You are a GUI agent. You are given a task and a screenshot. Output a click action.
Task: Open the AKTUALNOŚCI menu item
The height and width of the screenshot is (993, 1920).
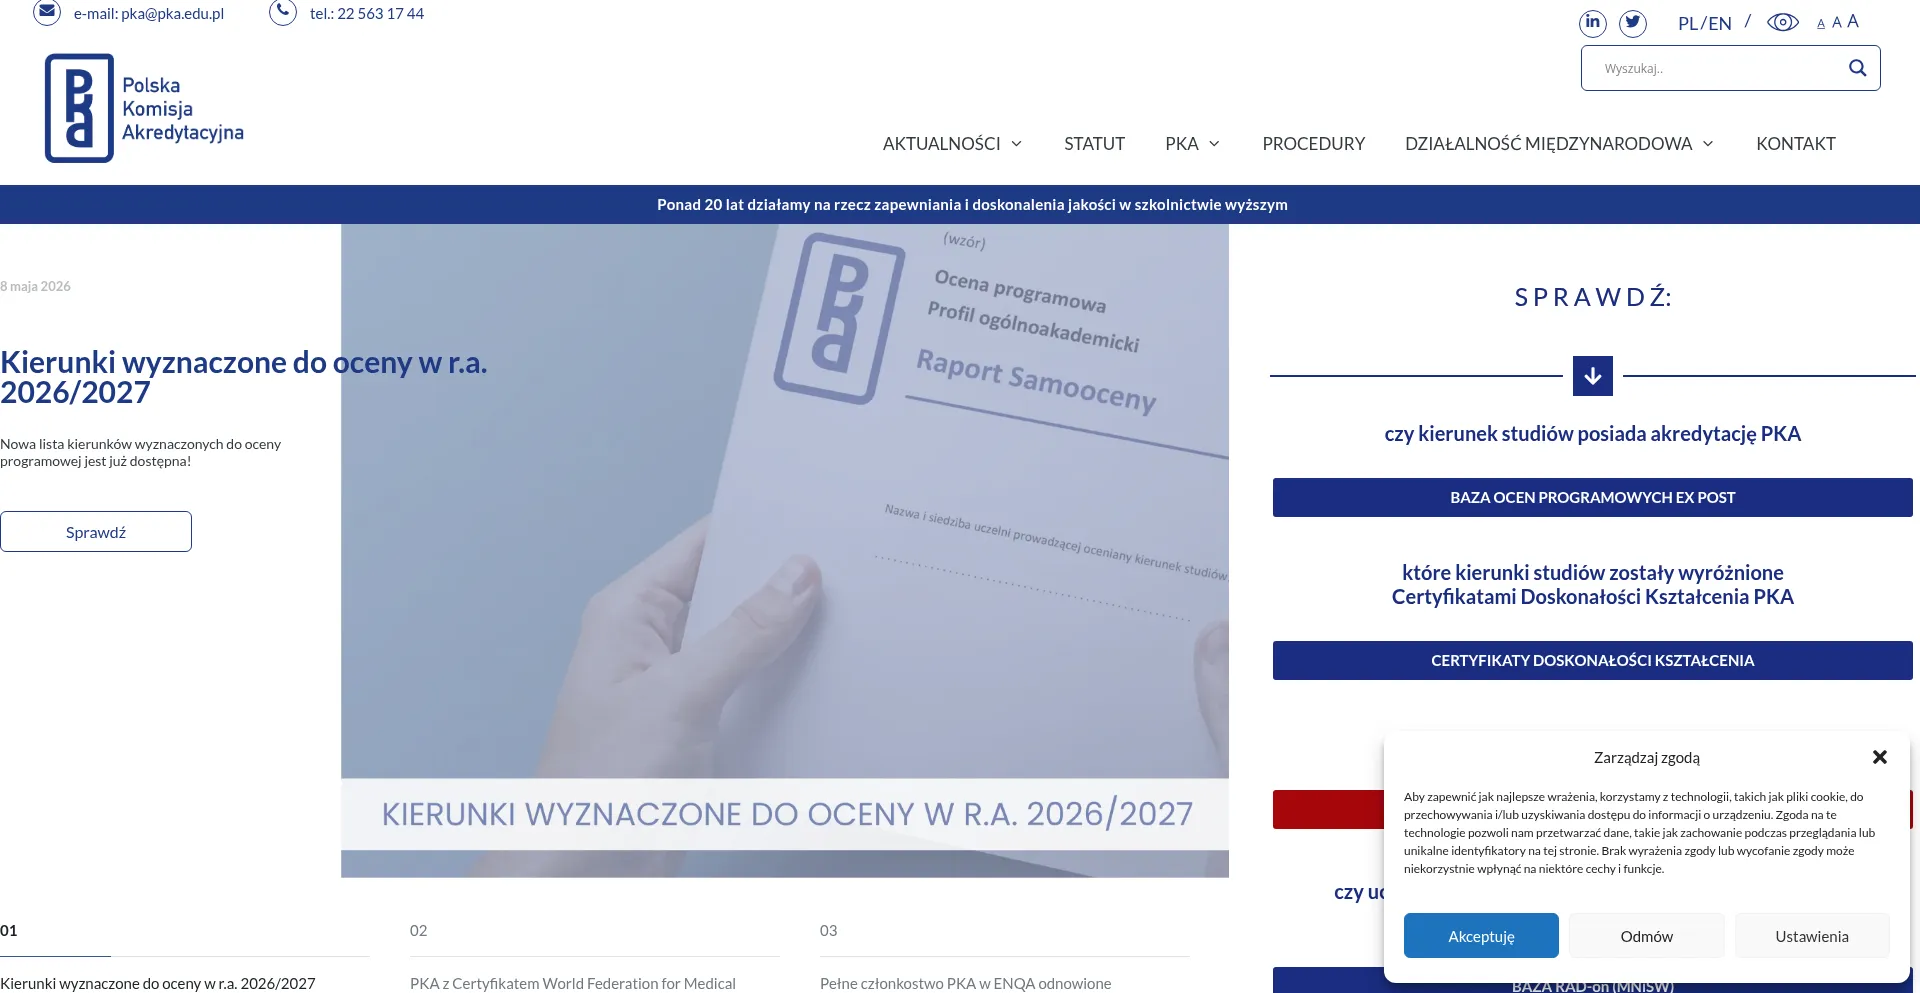click(941, 144)
